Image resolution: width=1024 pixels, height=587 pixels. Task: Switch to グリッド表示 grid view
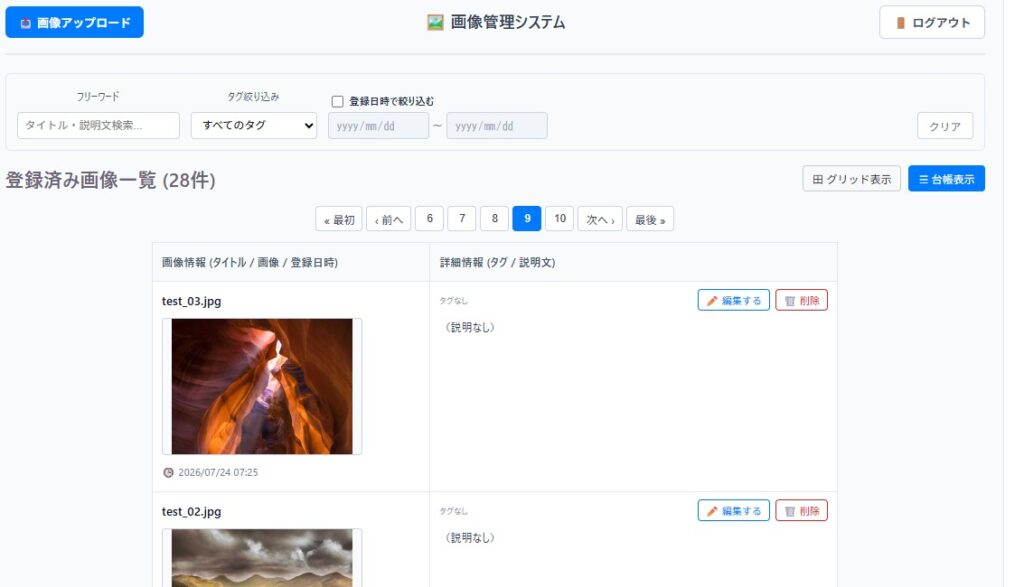point(852,179)
